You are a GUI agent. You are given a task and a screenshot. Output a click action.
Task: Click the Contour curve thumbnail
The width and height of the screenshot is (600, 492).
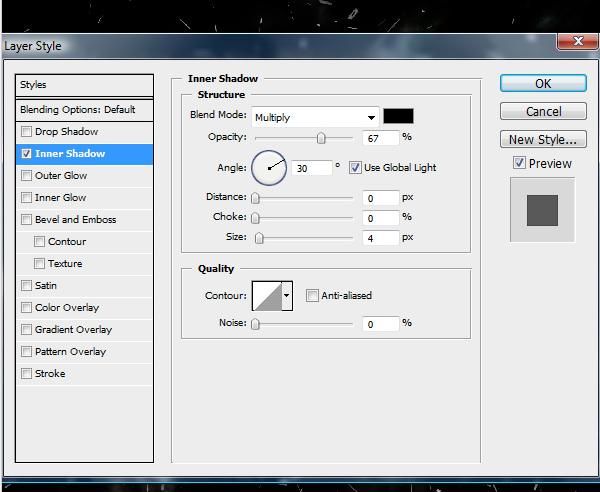(x=267, y=296)
